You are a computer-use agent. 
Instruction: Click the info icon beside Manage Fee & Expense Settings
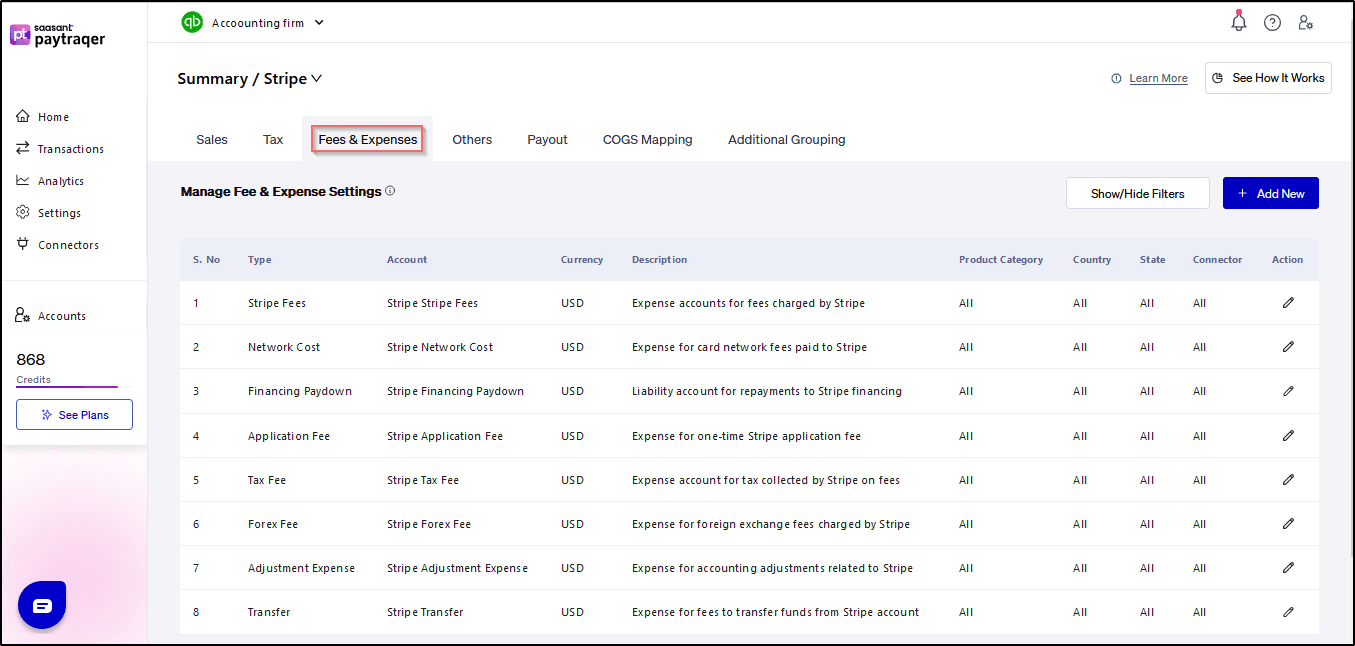click(x=390, y=190)
